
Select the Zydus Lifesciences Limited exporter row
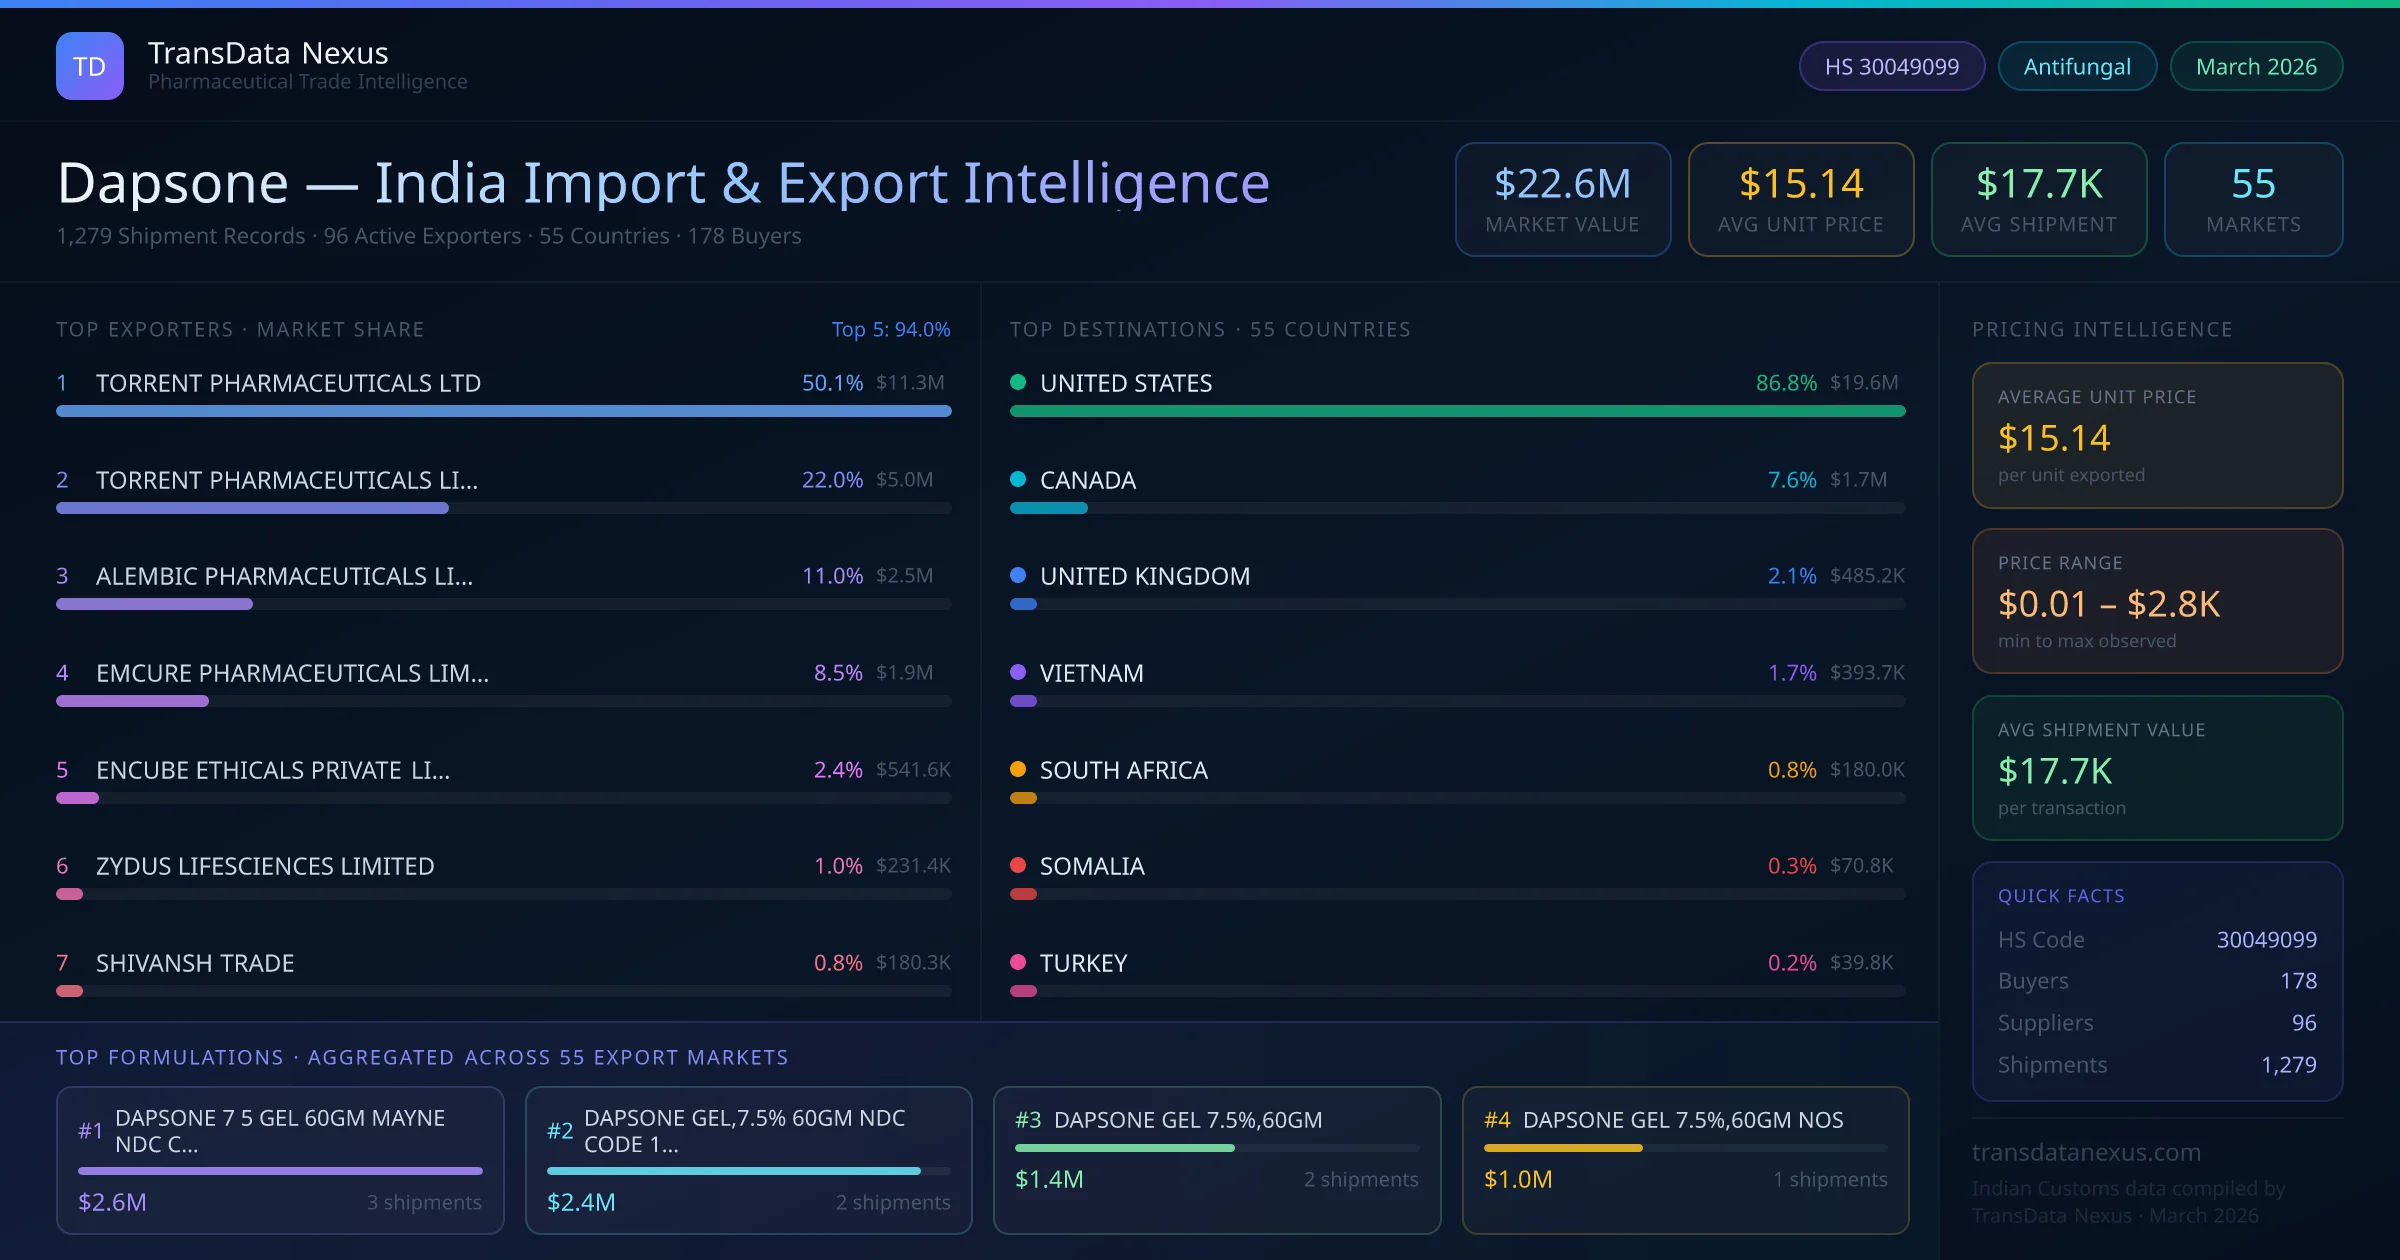(265, 866)
